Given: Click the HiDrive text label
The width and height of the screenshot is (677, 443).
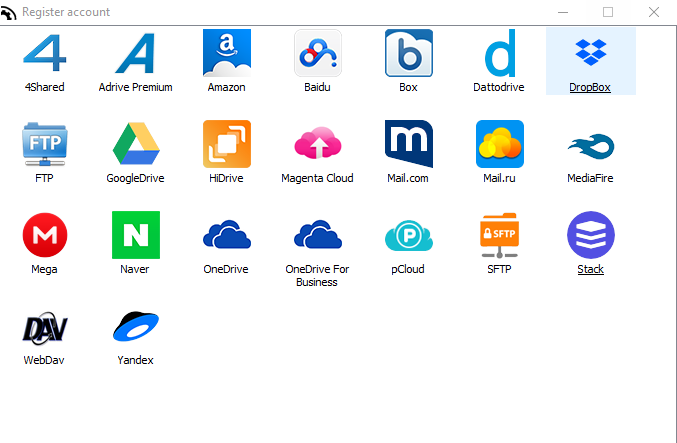Looking at the screenshot, I should click(x=226, y=178).
